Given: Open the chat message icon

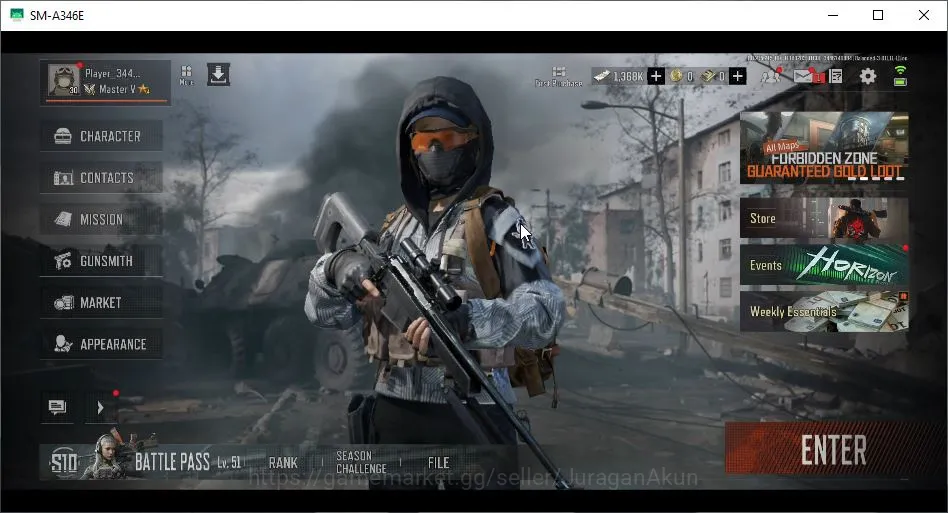Looking at the screenshot, I should (x=57, y=407).
